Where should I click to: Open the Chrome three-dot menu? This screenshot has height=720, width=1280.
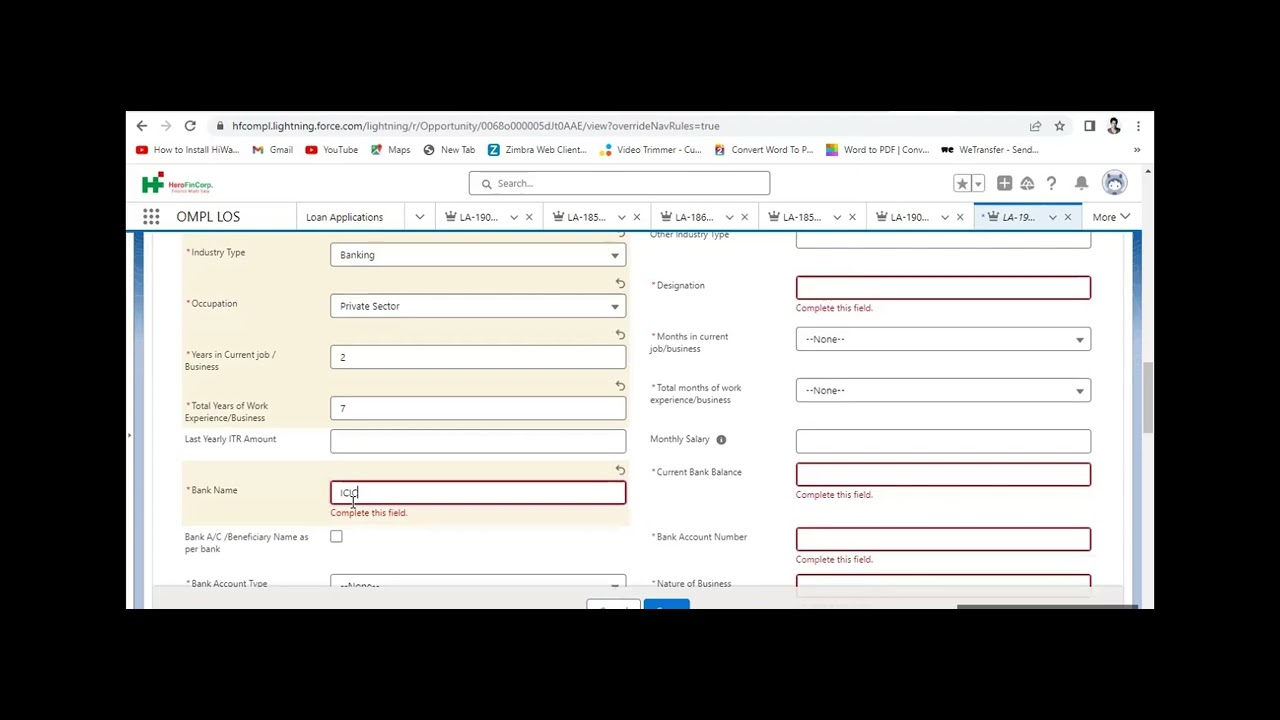coord(1138,126)
